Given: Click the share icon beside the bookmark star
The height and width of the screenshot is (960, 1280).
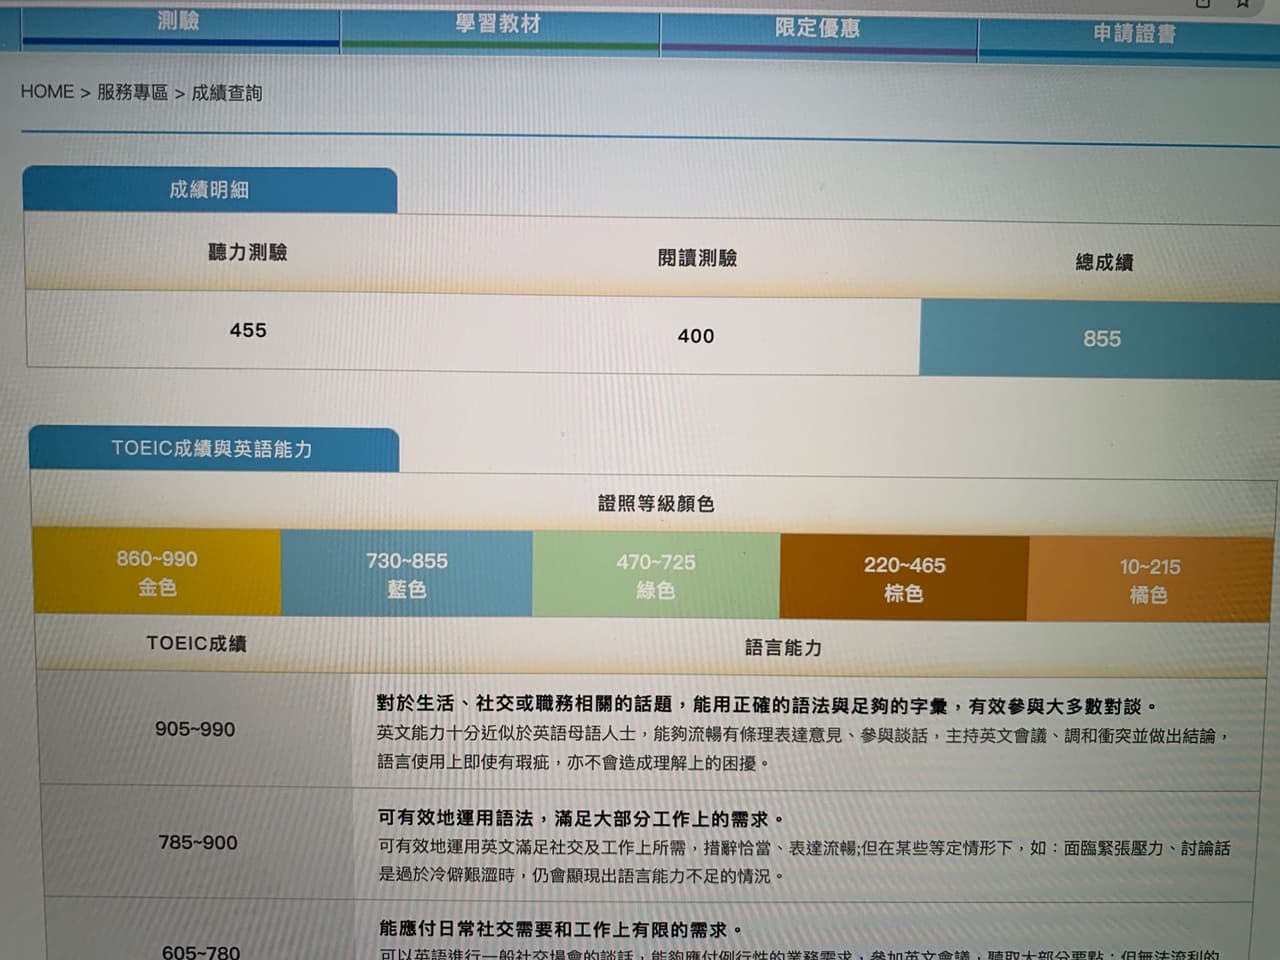Looking at the screenshot, I should (x=1203, y=3).
